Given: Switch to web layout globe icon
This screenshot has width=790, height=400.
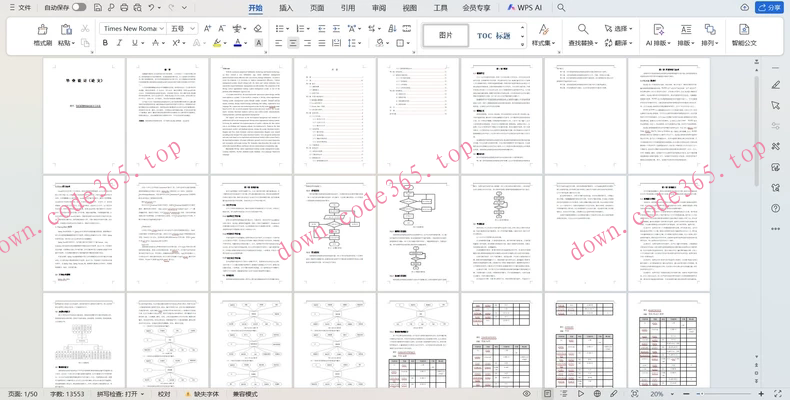Looking at the screenshot, I should coord(597,394).
